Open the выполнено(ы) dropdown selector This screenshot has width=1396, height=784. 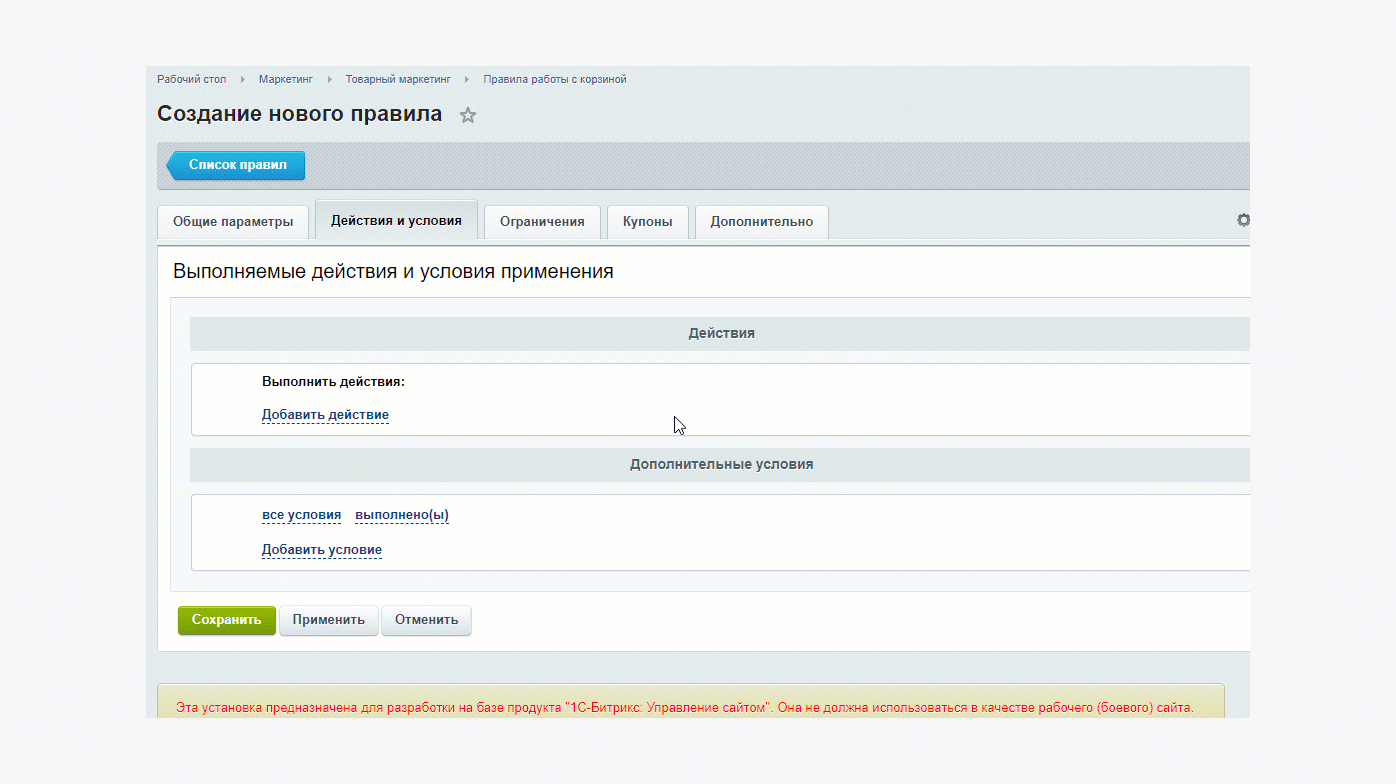401,515
